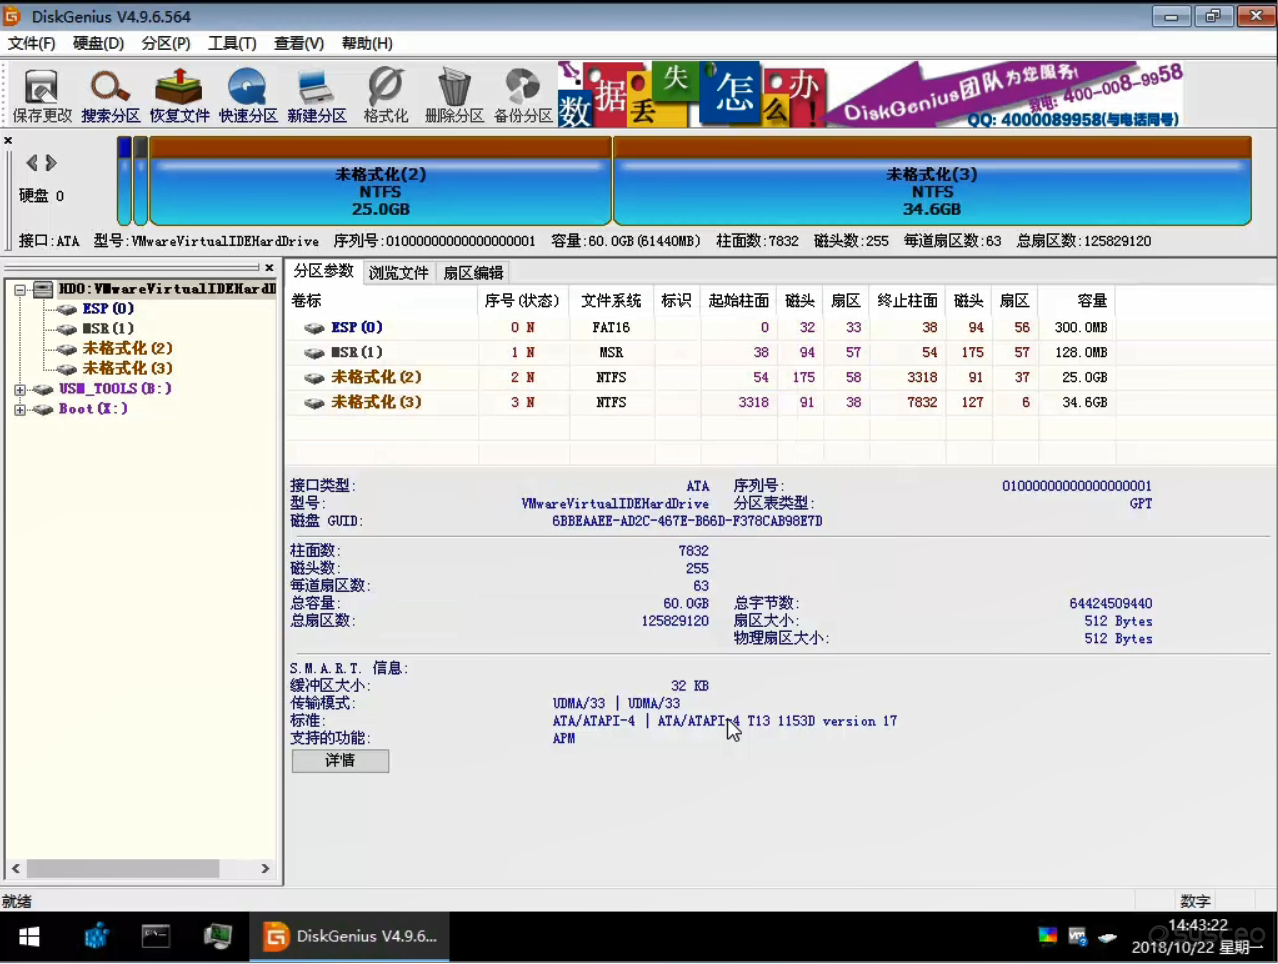Click the tree panel horizontal scrollbar thumb
The image size is (1278, 964).
click(122, 869)
